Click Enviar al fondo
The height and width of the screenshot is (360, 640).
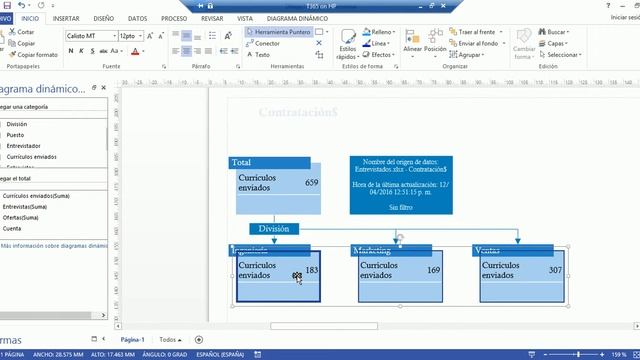point(474,43)
